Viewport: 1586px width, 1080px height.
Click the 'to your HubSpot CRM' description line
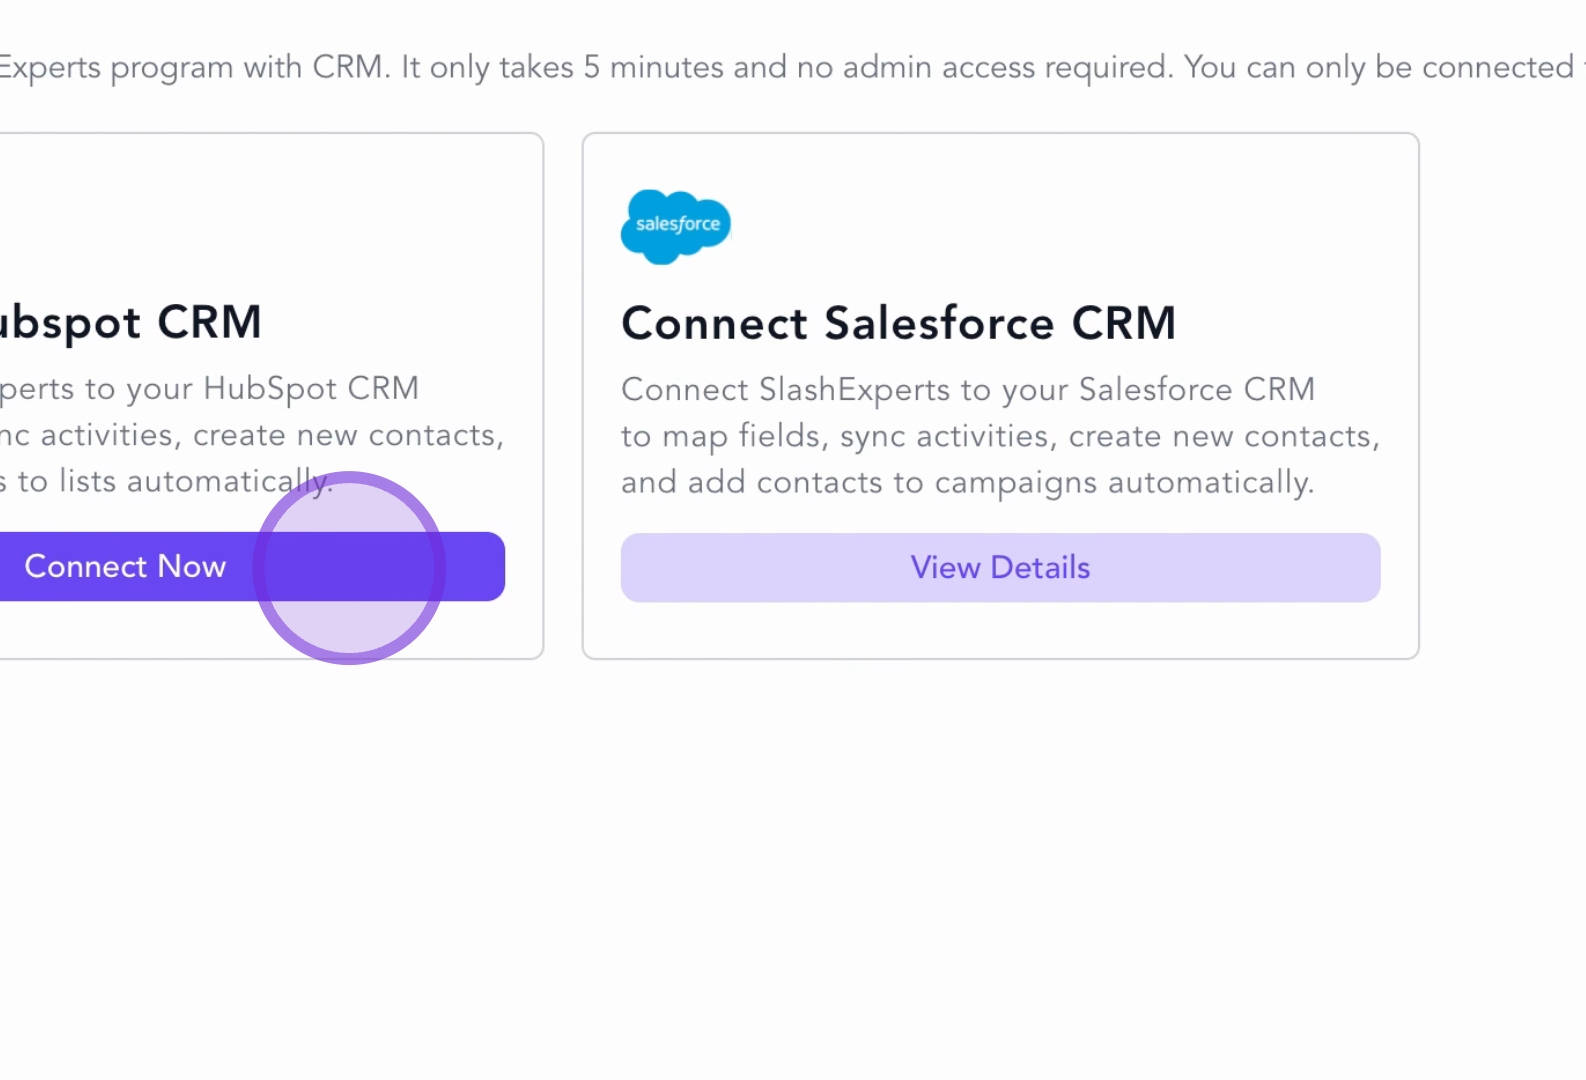(210, 388)
